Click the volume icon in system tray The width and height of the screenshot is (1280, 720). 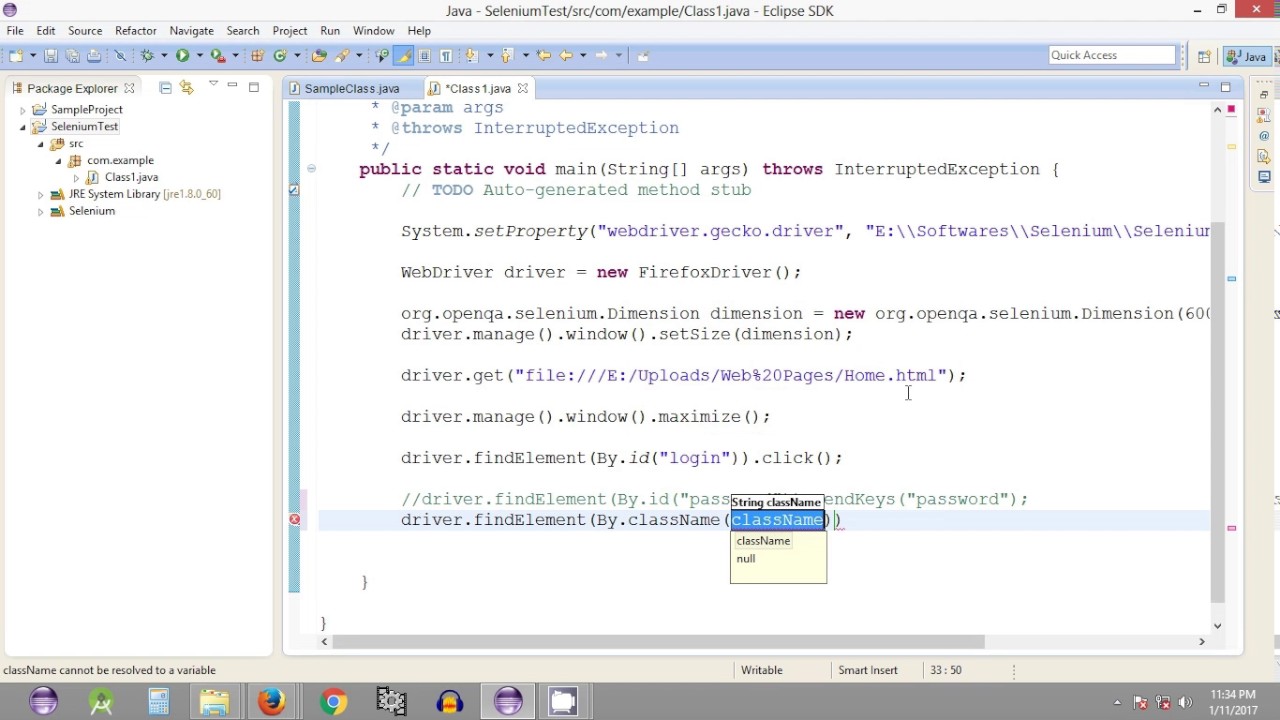coord(1185,702)
